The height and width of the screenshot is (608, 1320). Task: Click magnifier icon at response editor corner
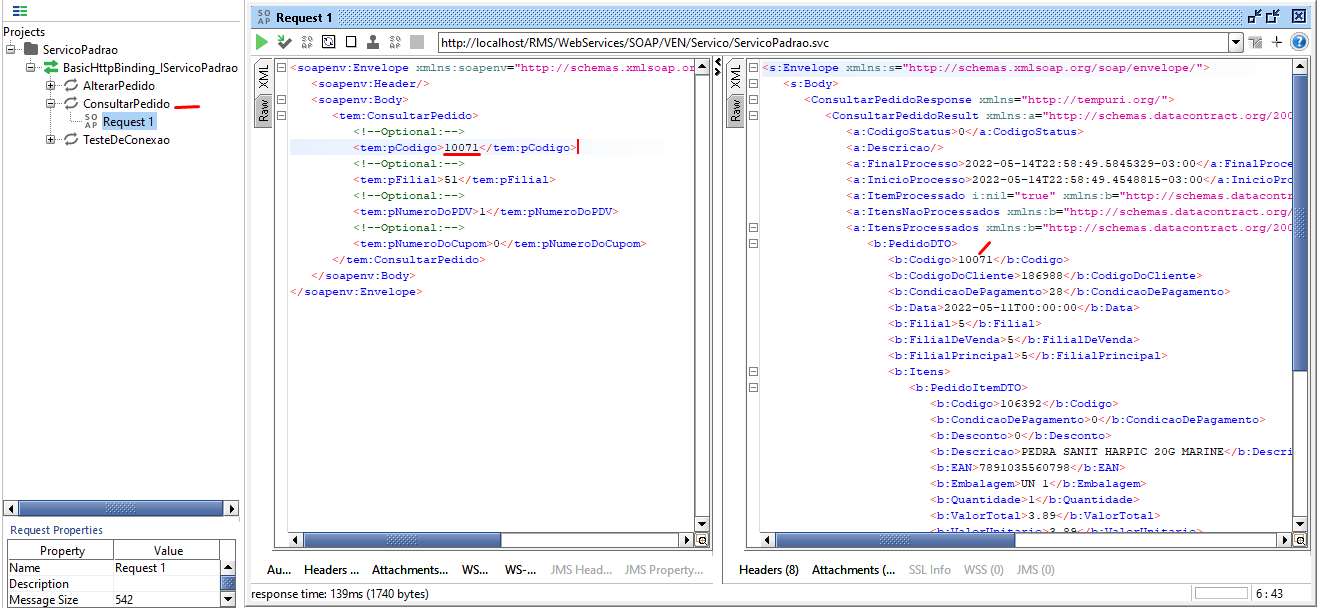(1300, 540)
